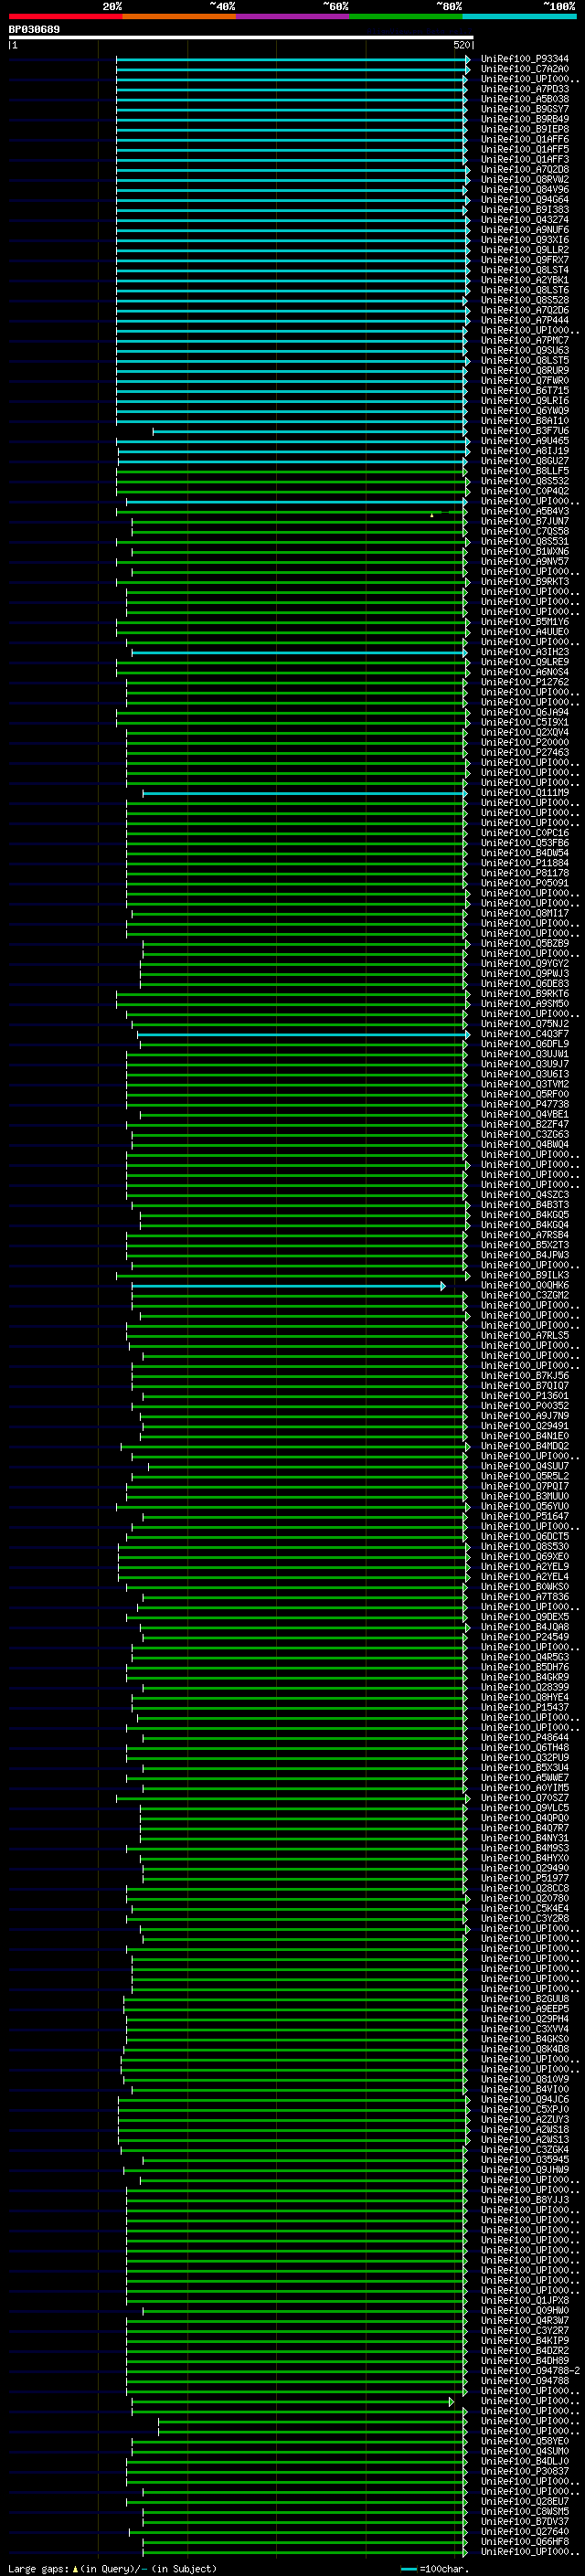Image resolution: width=585 pixels, height=2576 pixels.
Task: Choose the UniRef100_Q8S528 entry
Action: click(x=524, y=300)
